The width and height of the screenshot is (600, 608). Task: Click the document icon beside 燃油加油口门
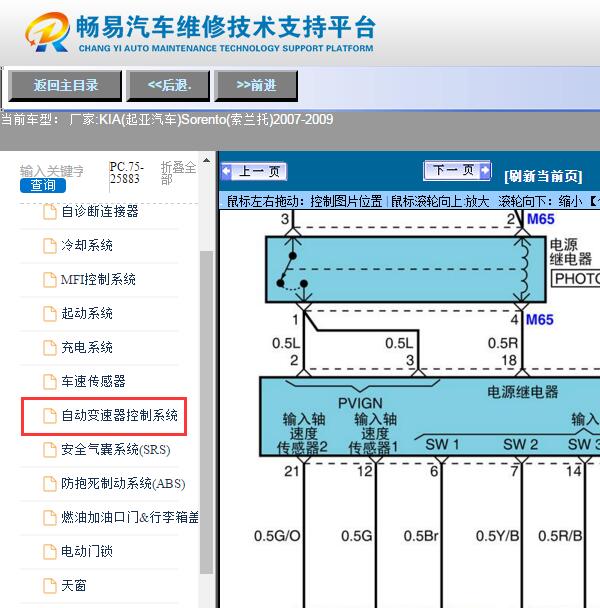click(x=50, y=517)
